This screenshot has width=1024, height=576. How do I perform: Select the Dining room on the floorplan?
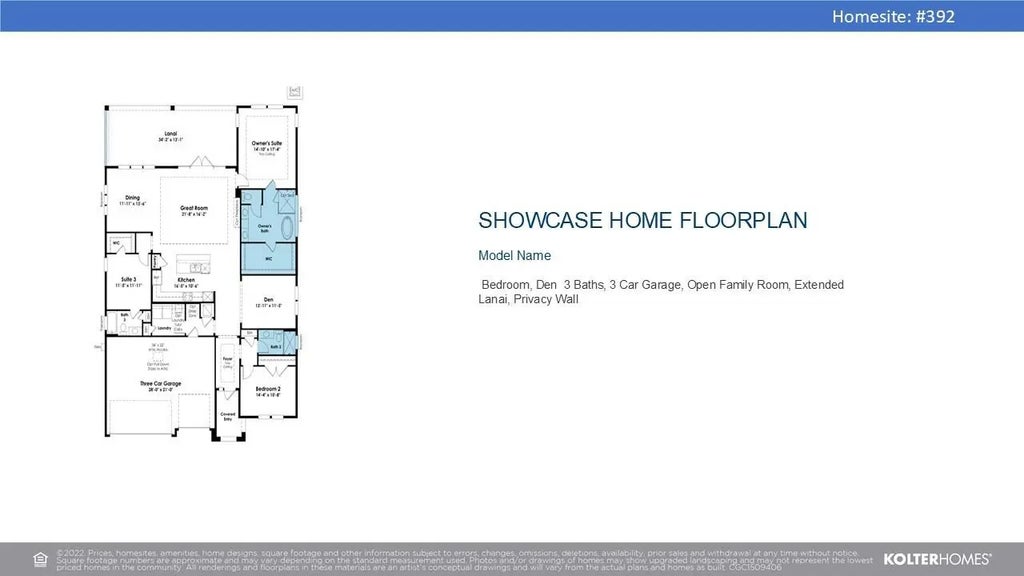(x=133, y=201)
